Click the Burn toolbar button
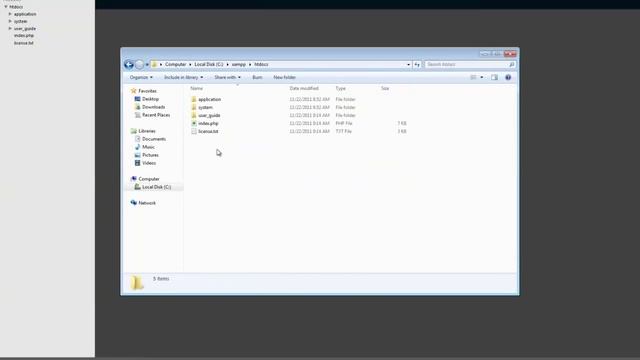The image size is (640, 360). [257, 77]
